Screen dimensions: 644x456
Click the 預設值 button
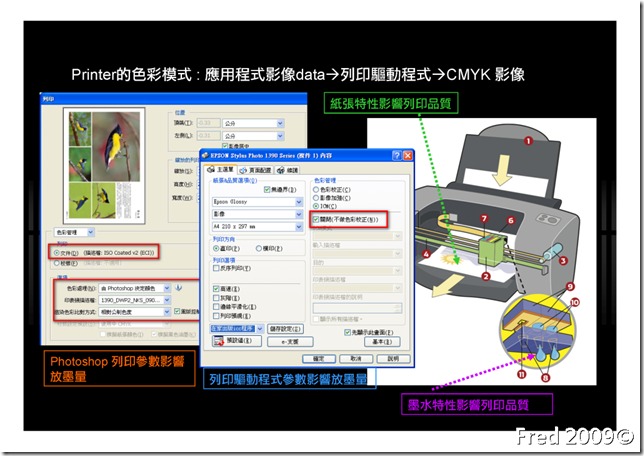click(x=237, y=341)
